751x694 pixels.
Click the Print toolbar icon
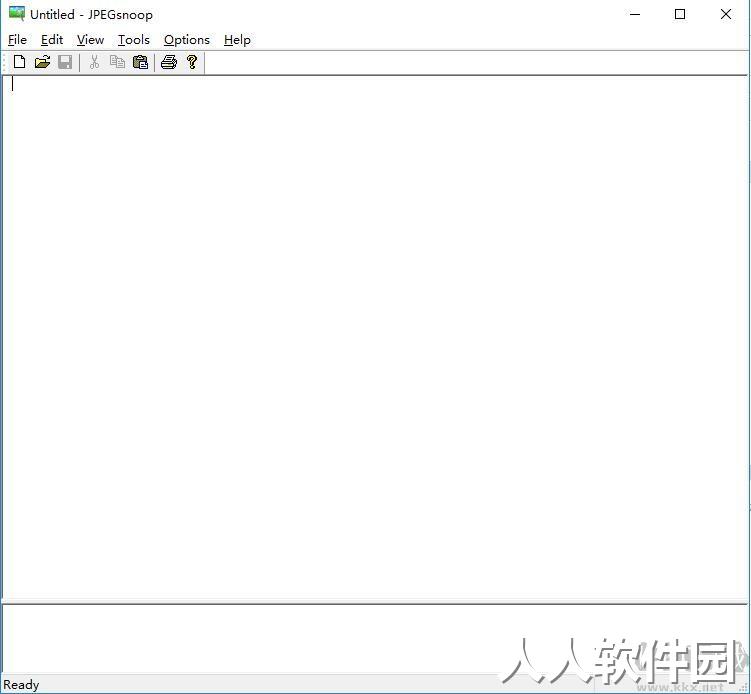[169, 62]
